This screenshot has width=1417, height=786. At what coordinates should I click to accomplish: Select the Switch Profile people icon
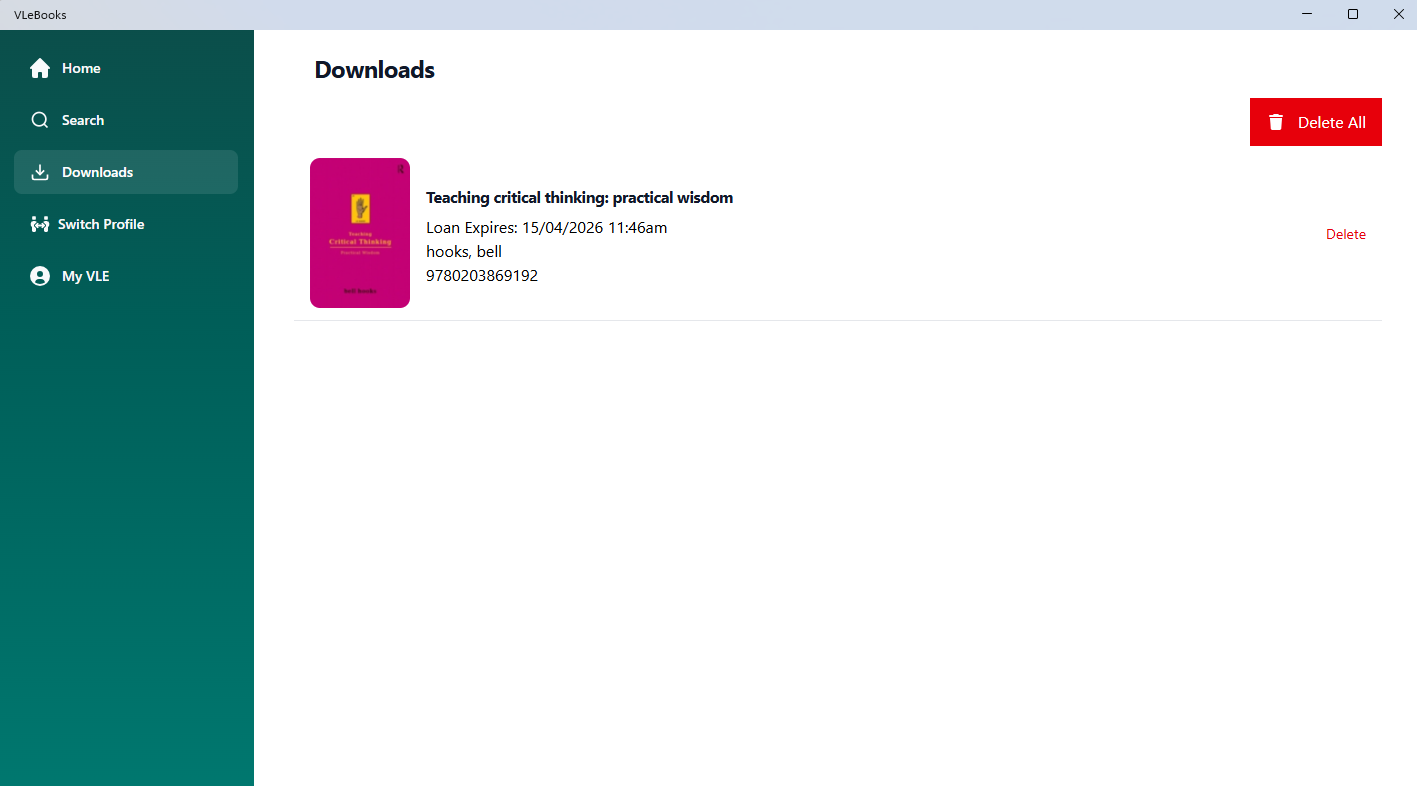click(x=40, y=223)
